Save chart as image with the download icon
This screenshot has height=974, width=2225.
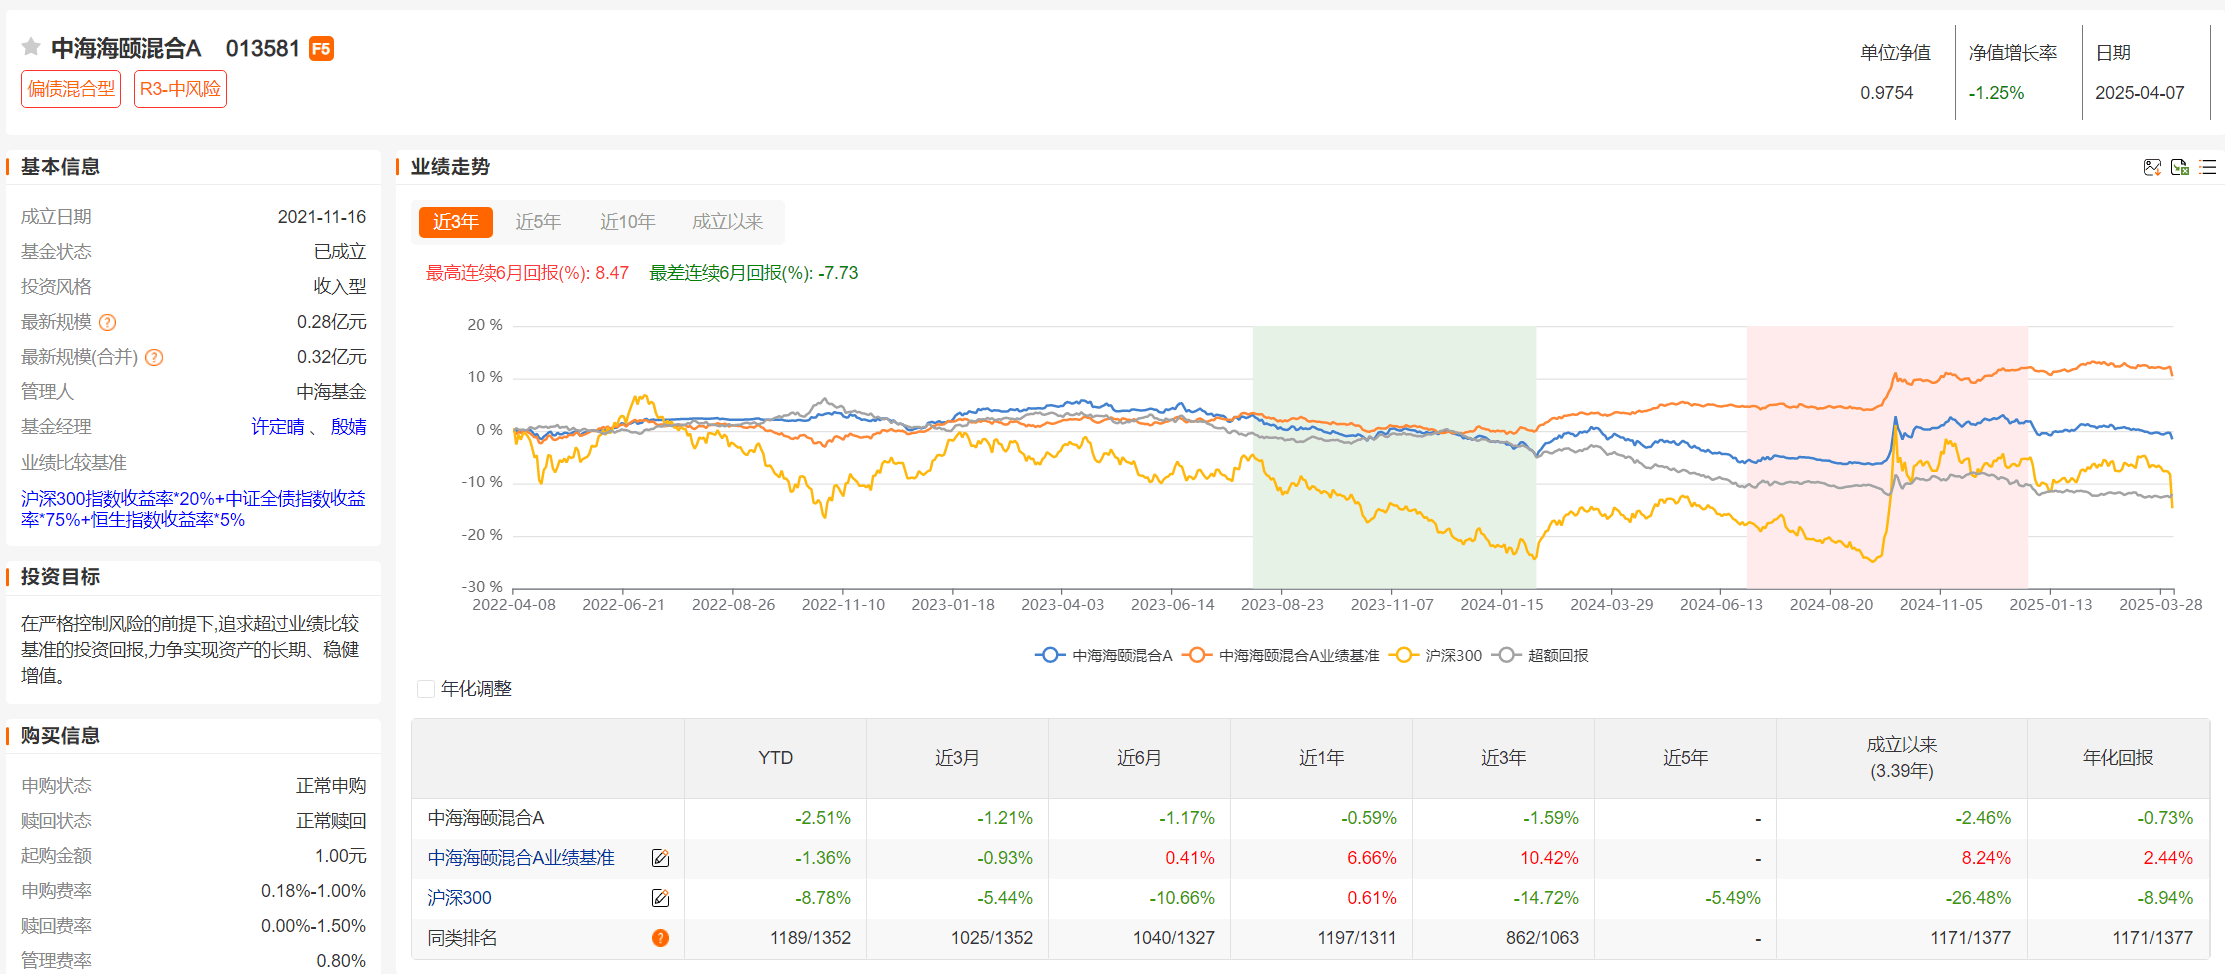tap(2152, 167)
